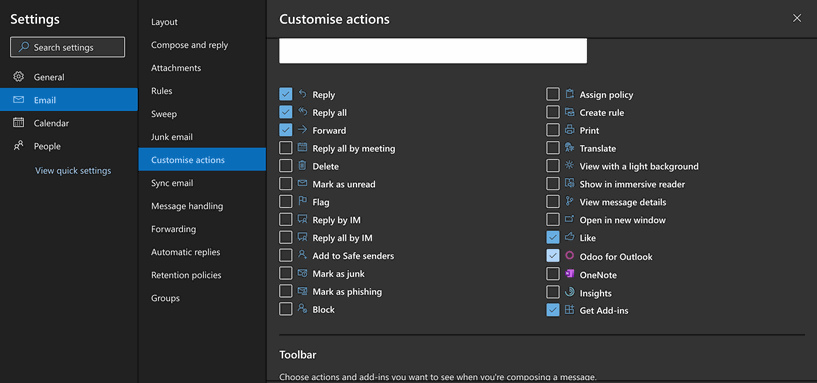Uncheck the Reply all checkbox

pos(286,112)
